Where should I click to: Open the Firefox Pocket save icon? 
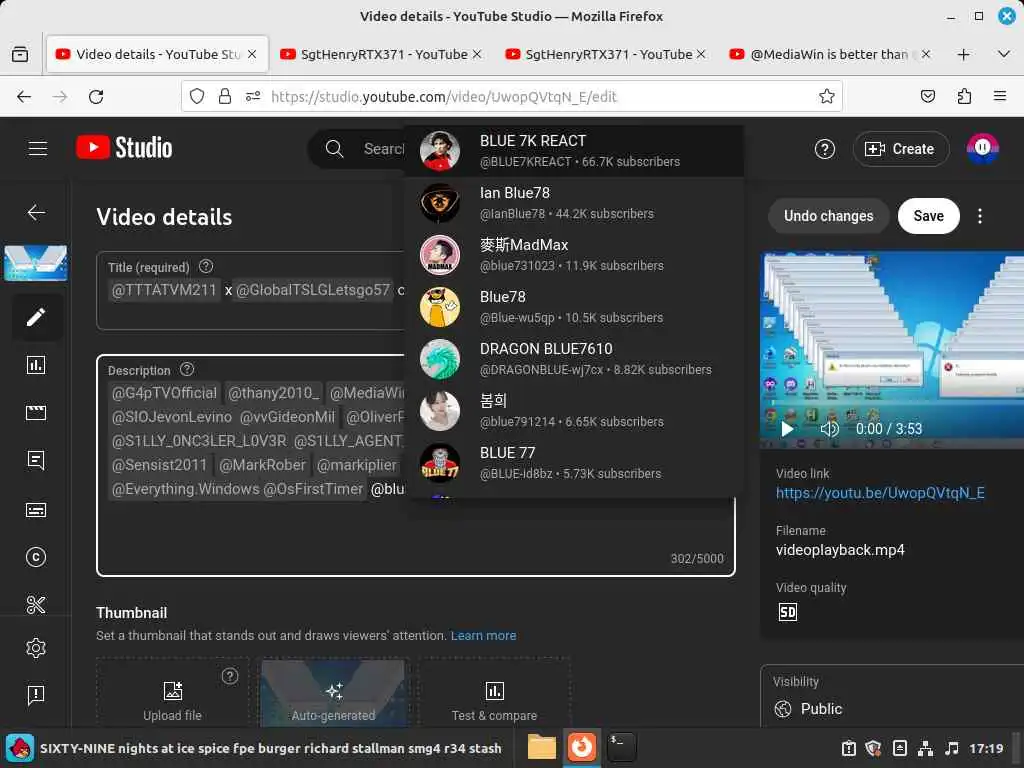(x=927, y=97)
